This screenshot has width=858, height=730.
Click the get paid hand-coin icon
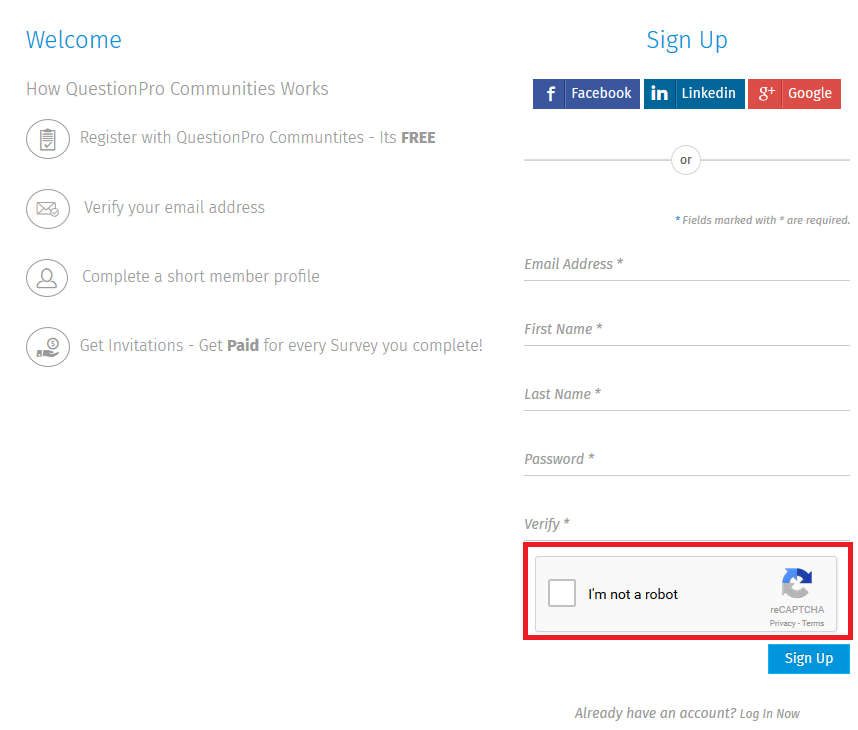pyautogui.click(x=47, y=346)
